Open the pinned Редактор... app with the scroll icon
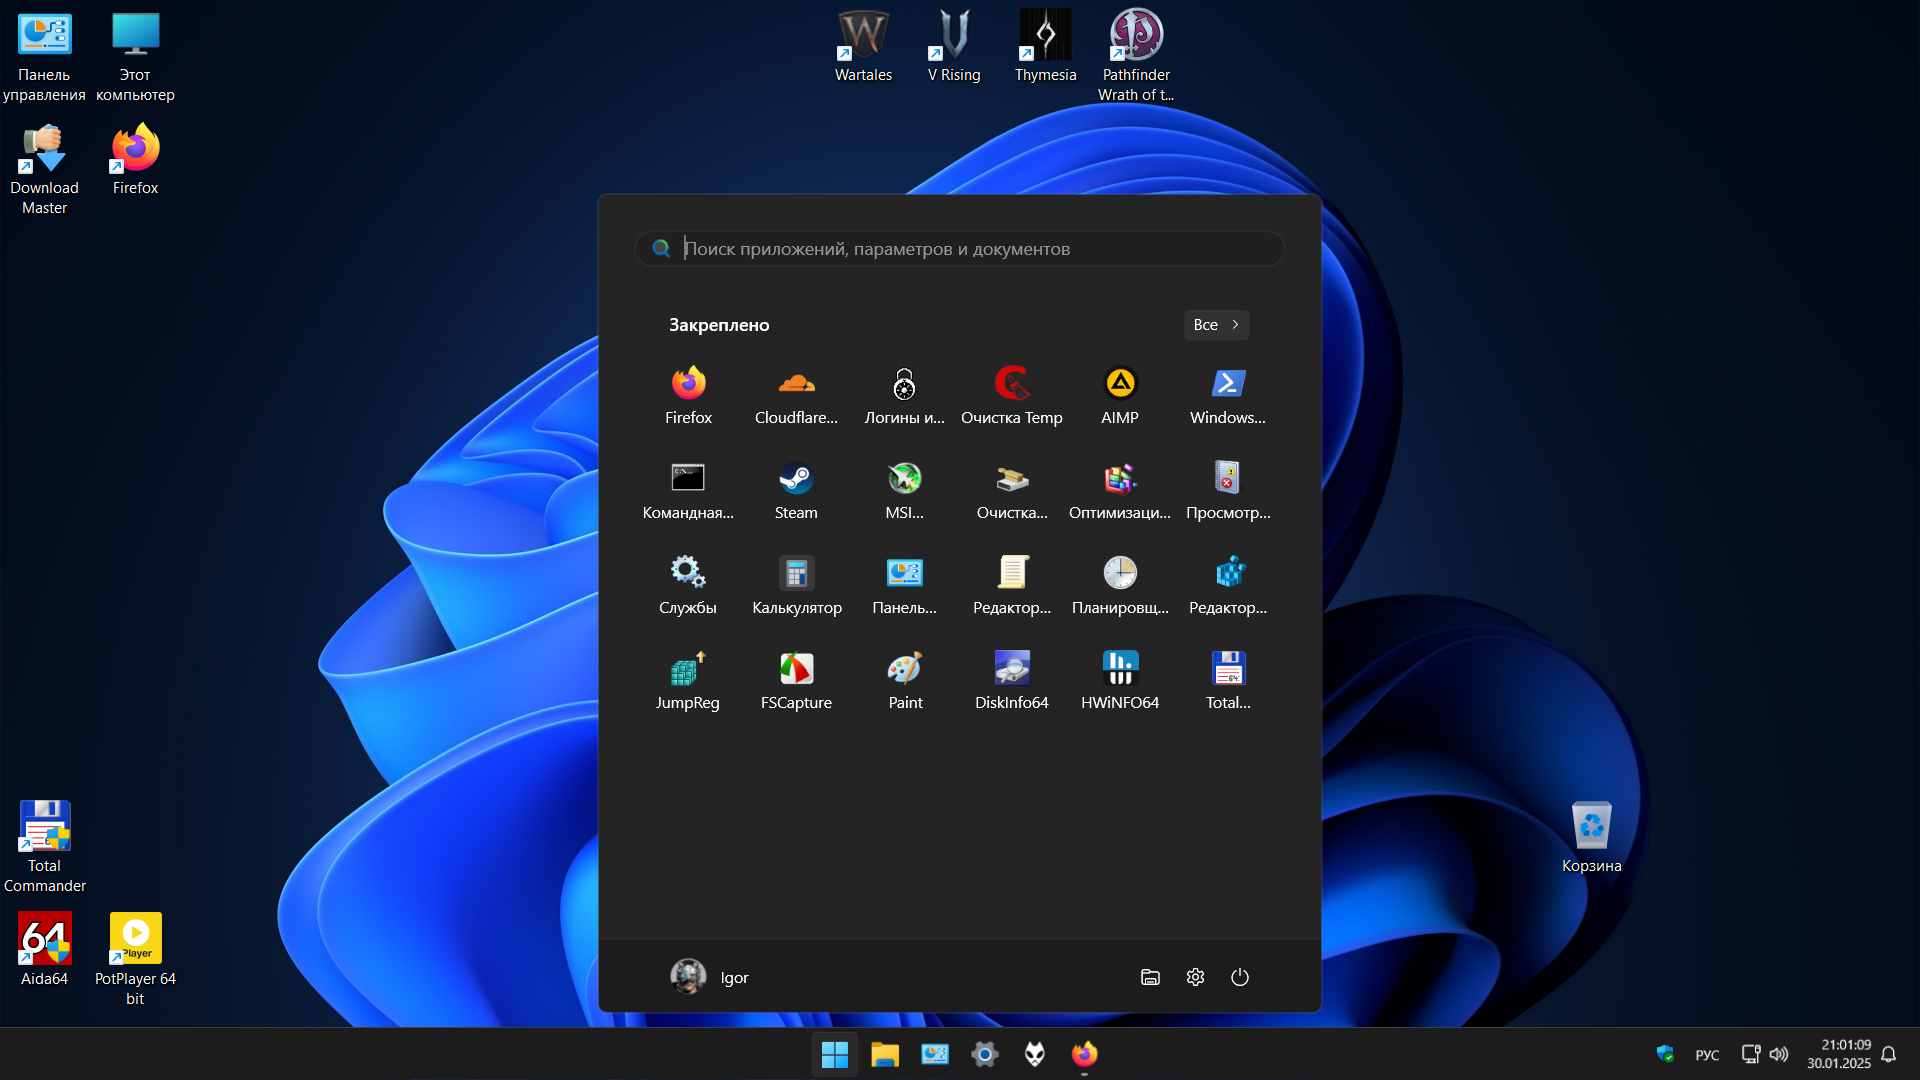 click(x=1012, y=586)
